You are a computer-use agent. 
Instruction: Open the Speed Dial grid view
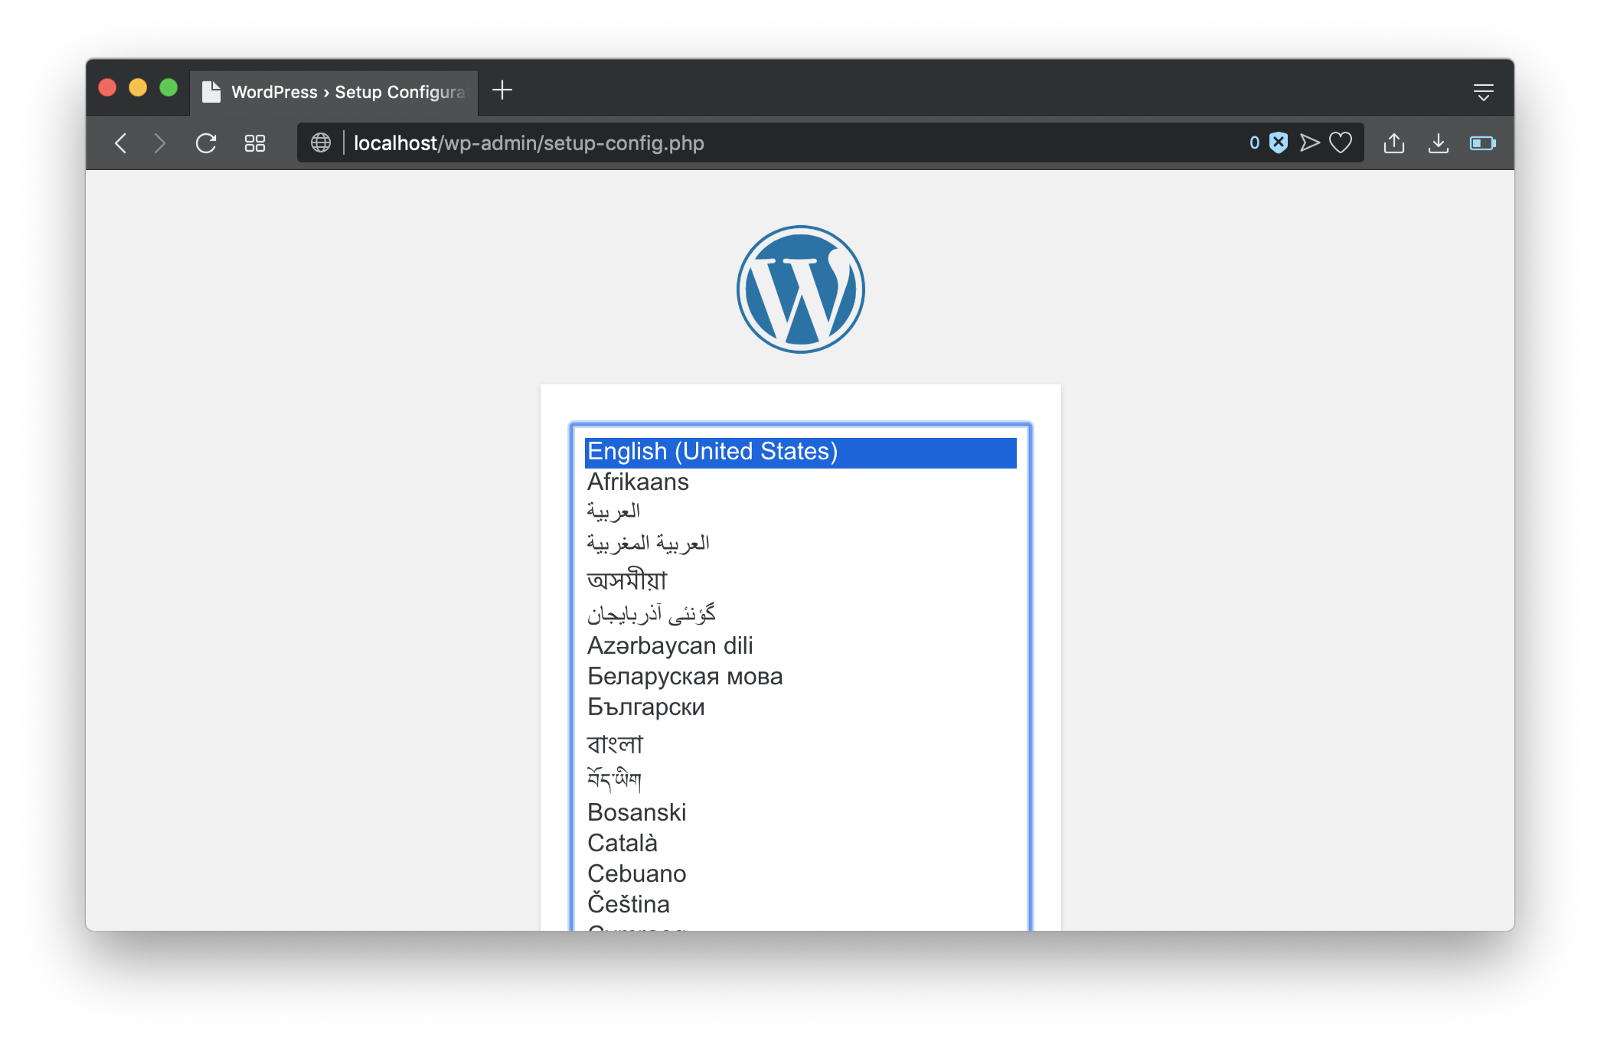pos(255,143)
